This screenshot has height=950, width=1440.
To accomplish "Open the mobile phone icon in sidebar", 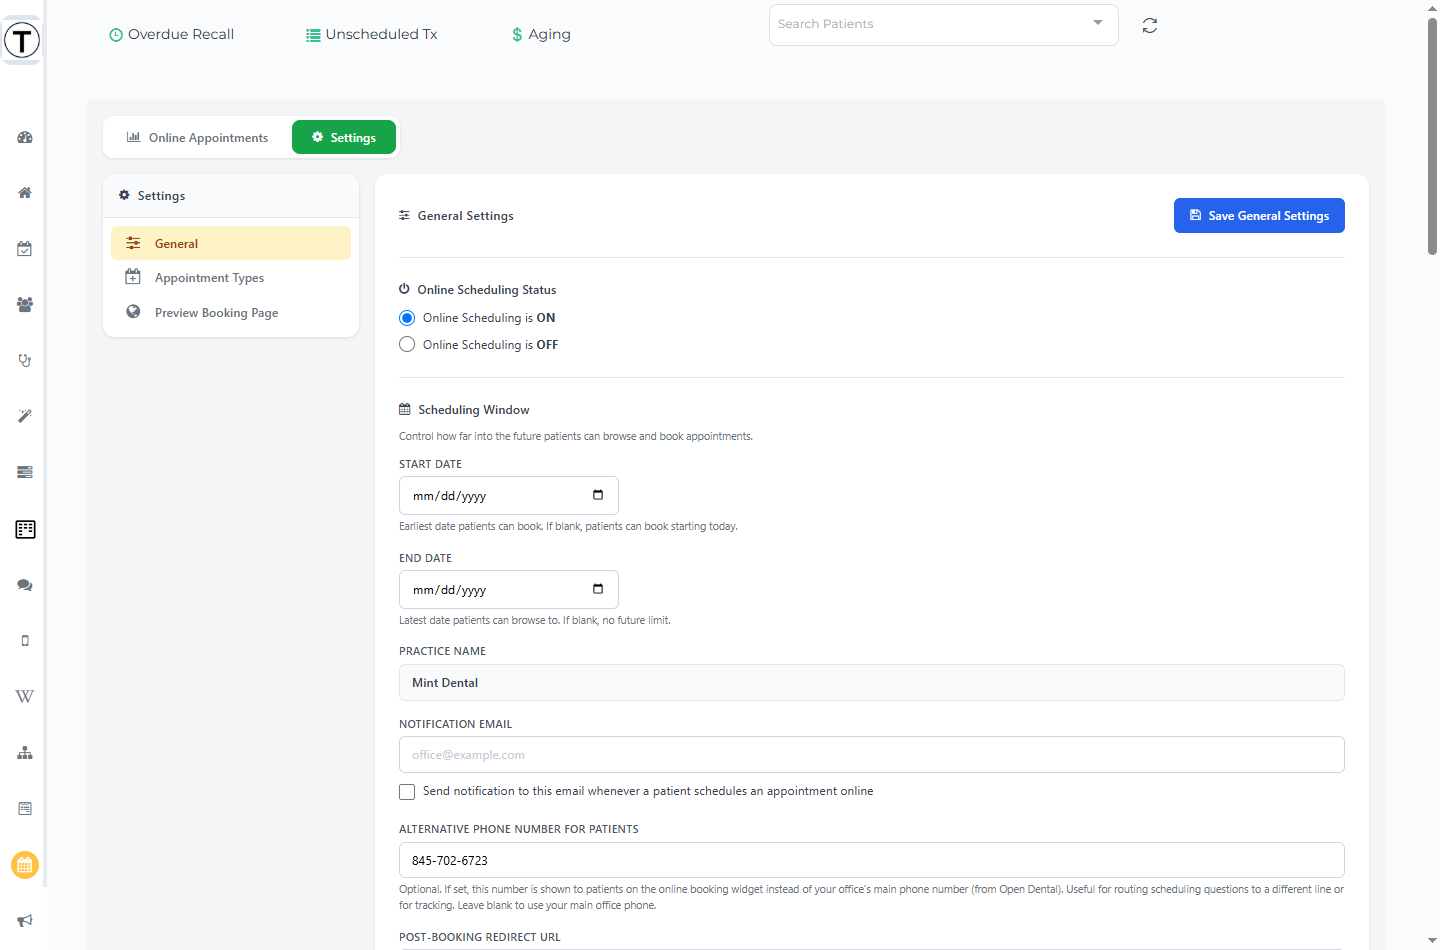I will (x=25, y=641).
